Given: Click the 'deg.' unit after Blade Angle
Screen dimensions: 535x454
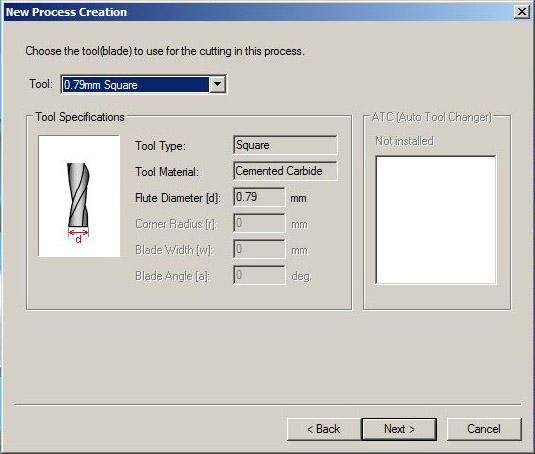Looking at the screenshot, I should click(x=302, y=276).
